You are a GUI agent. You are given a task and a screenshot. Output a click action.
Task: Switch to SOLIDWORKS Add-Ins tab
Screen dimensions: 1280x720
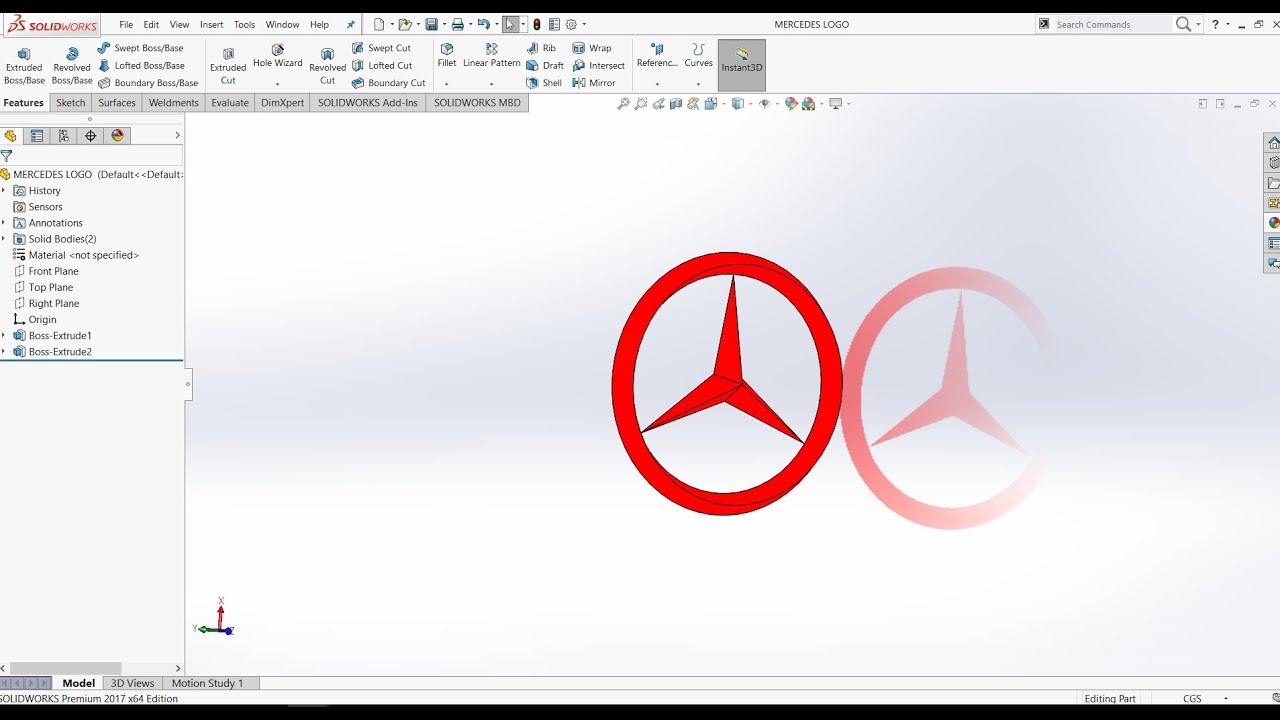[368, 102]
